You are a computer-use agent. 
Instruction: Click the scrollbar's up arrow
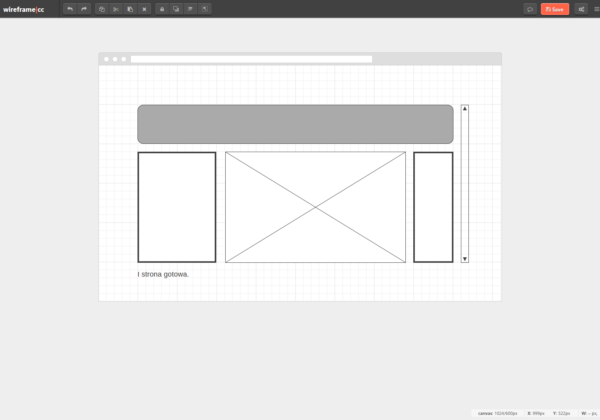(465, 108)
